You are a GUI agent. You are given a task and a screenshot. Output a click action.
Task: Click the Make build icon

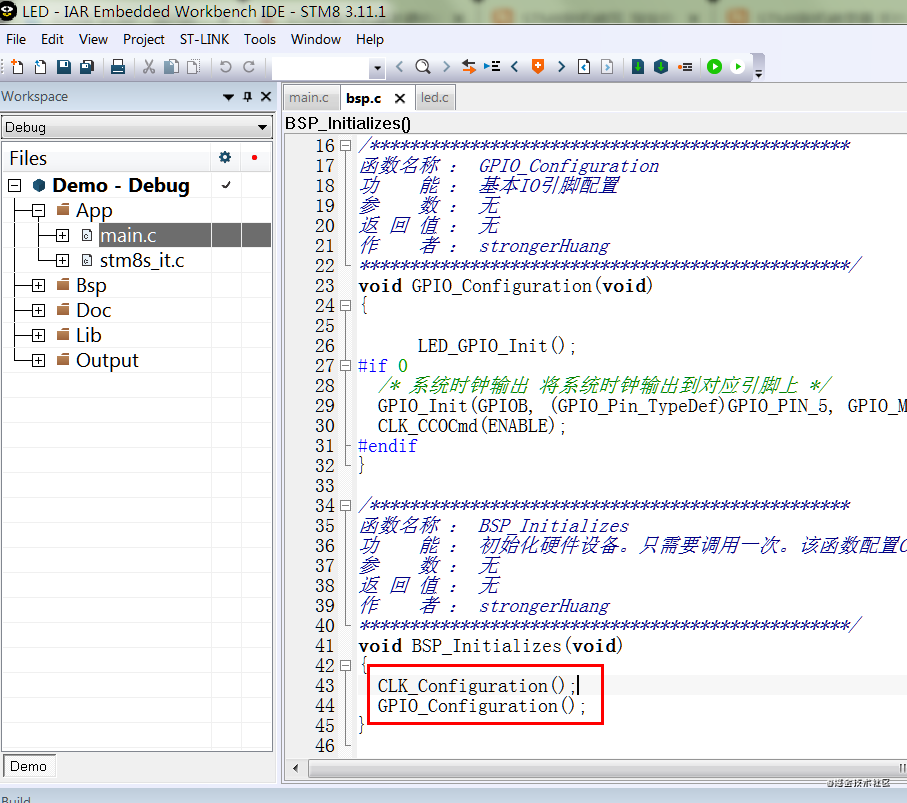point(661,67)
